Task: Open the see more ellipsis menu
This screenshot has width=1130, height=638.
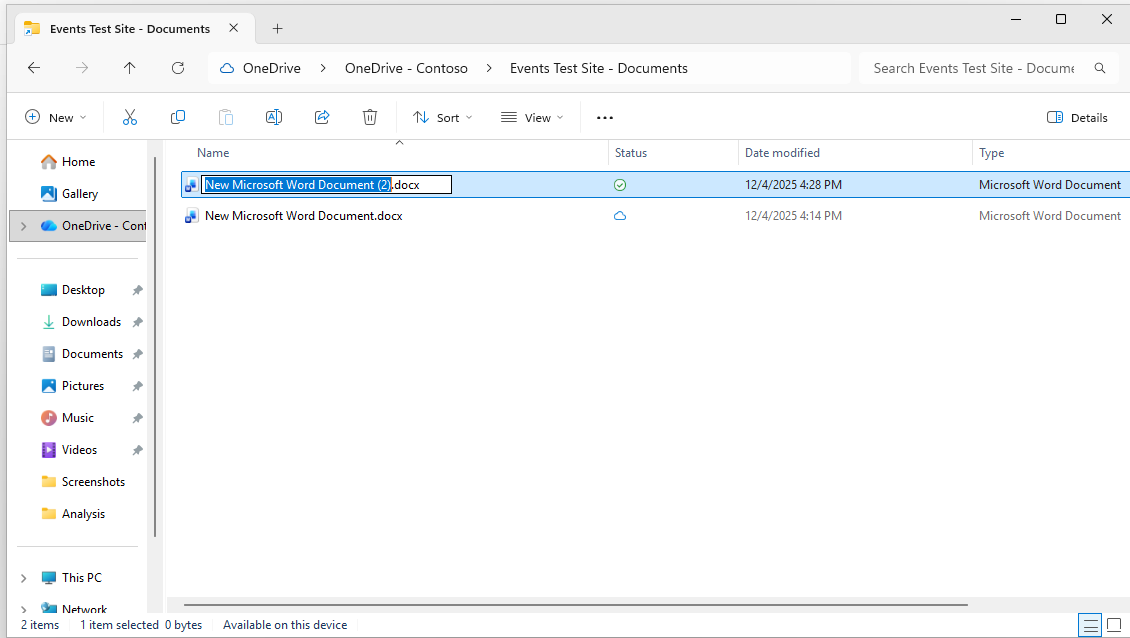Action: (605, 118)
